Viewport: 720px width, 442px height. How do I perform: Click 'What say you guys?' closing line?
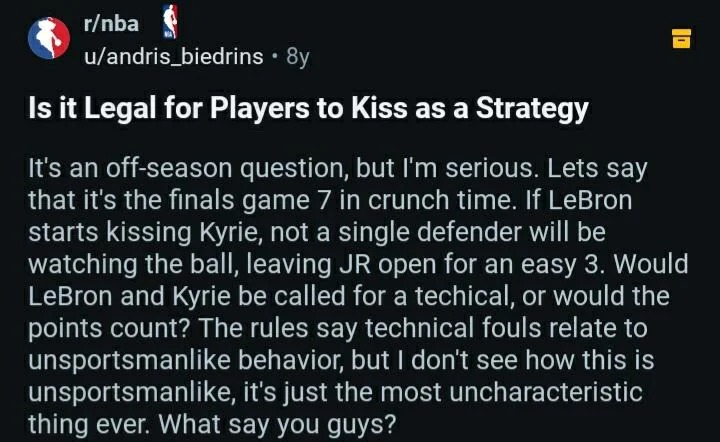pos(277,425)
